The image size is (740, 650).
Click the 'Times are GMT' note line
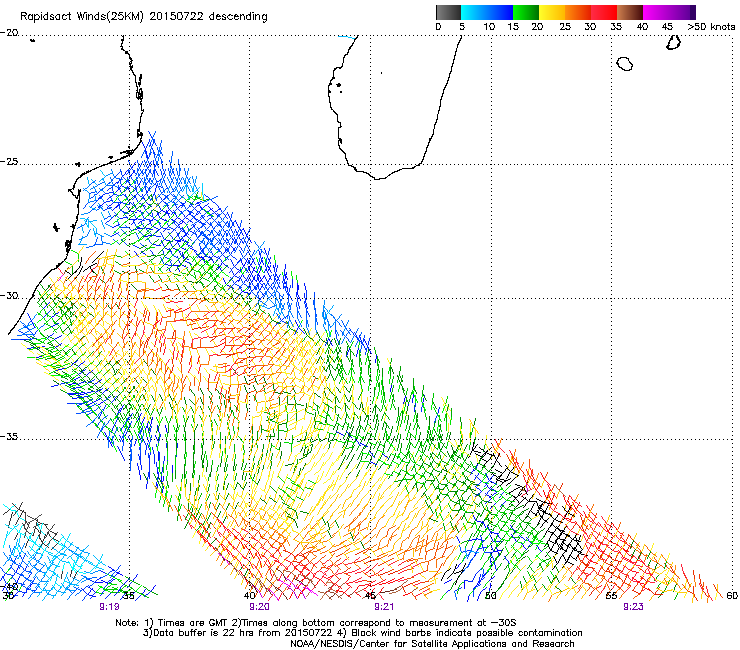(316, 623)
